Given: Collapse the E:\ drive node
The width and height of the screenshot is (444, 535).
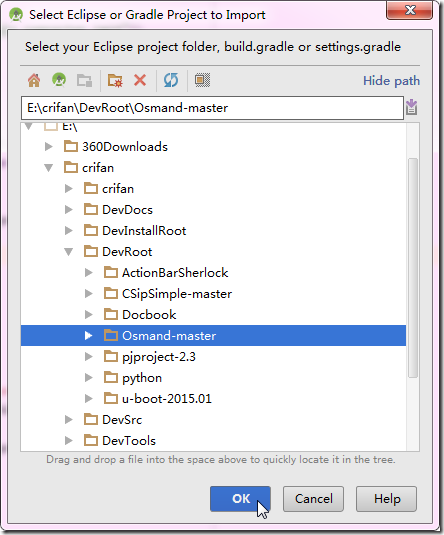Looking at the screenshot, I should pyautogui.click(x=29, y=127).
